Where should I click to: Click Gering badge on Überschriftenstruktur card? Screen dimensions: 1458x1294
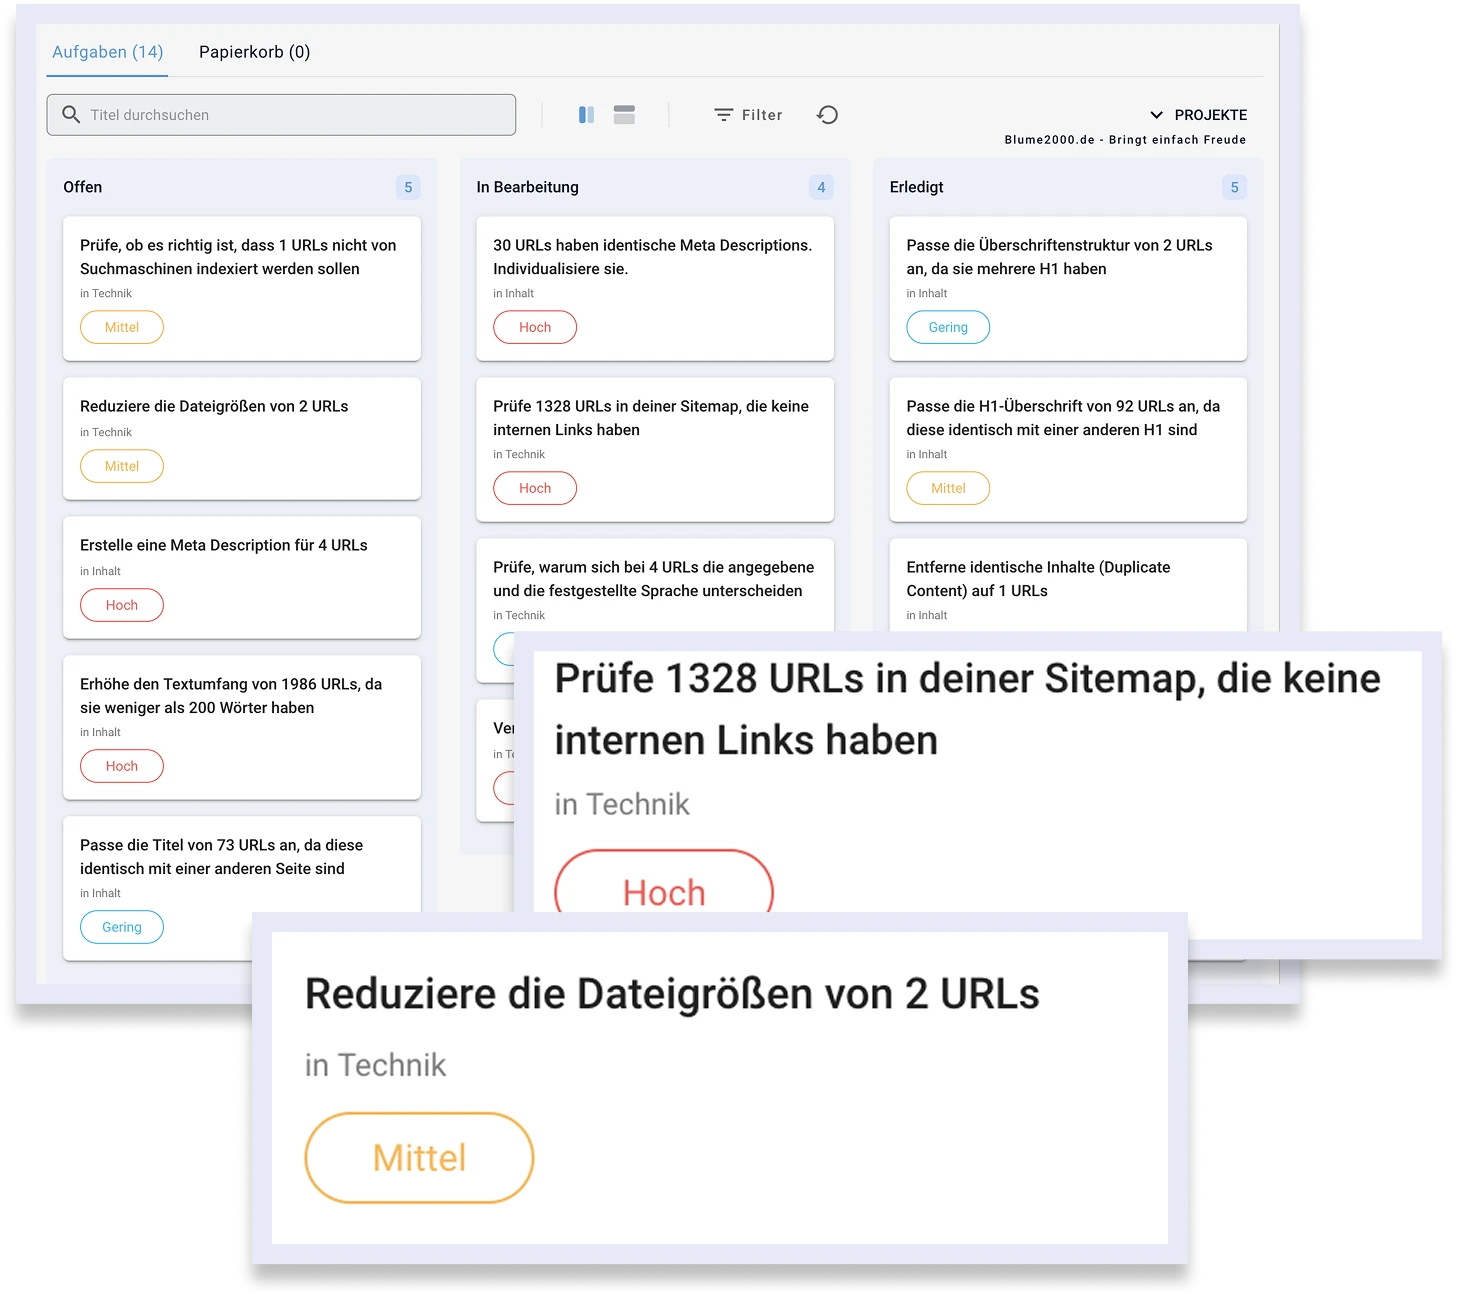[948, 327]
